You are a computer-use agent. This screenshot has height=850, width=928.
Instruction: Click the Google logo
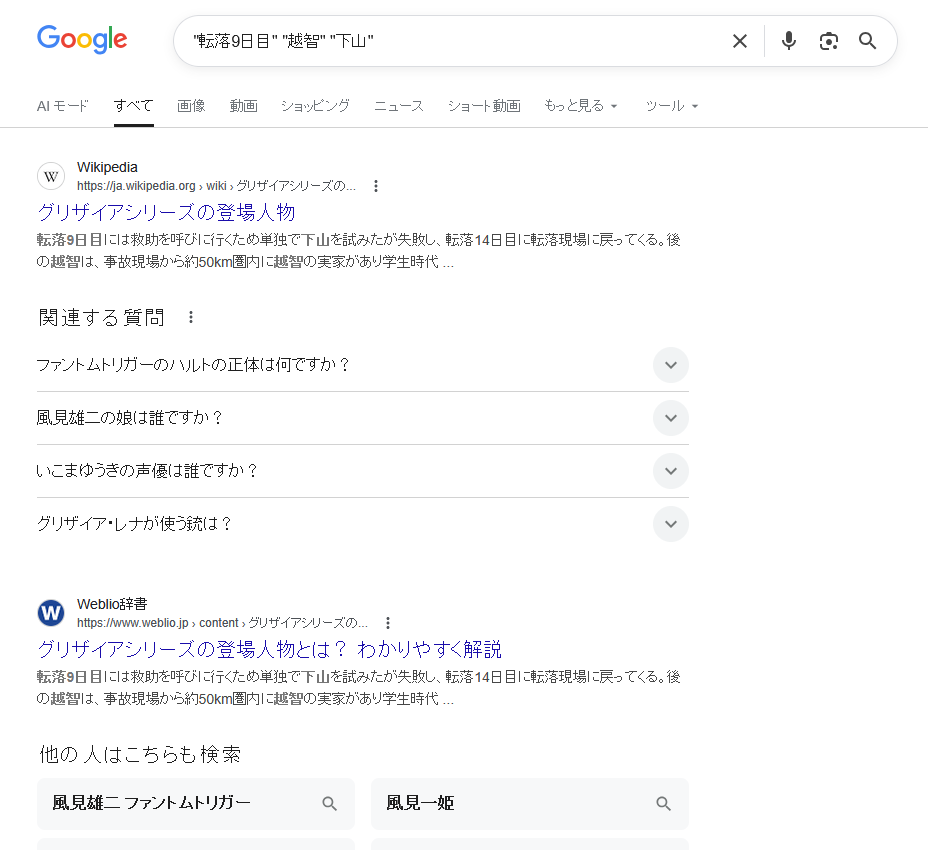click(82, 40)
